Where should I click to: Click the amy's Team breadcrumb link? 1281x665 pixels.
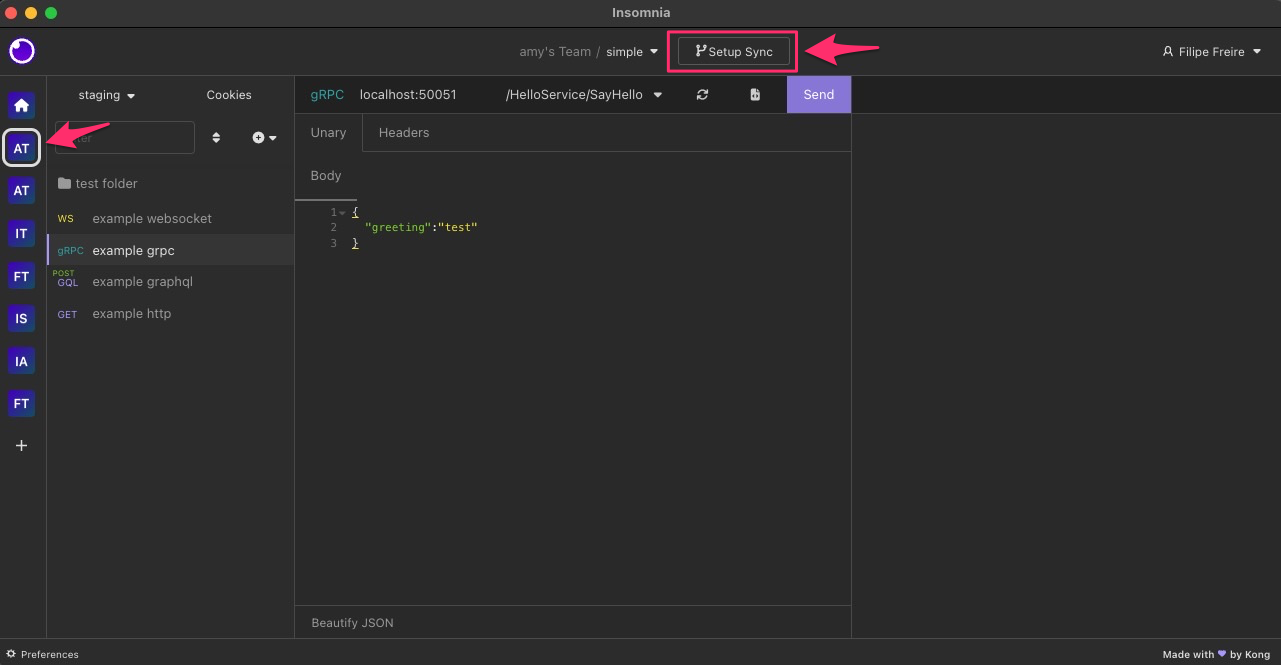pos(555,52)
